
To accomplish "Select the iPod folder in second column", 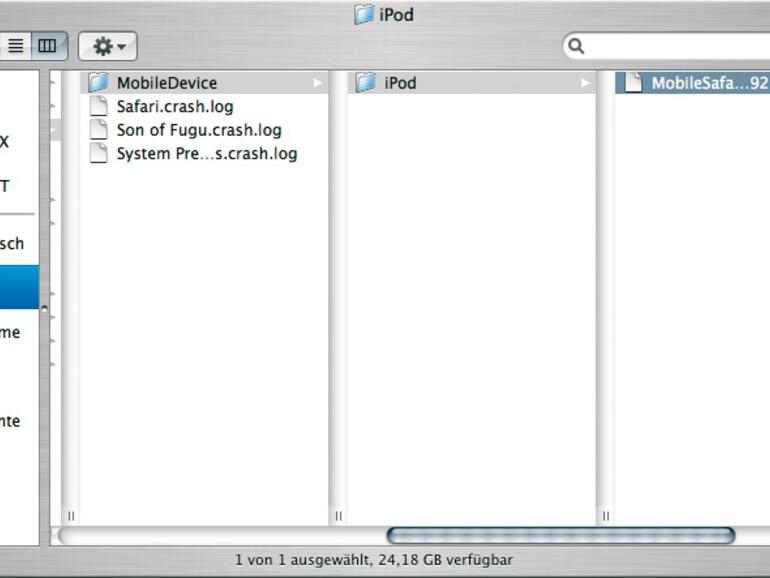I will [471, 83].
